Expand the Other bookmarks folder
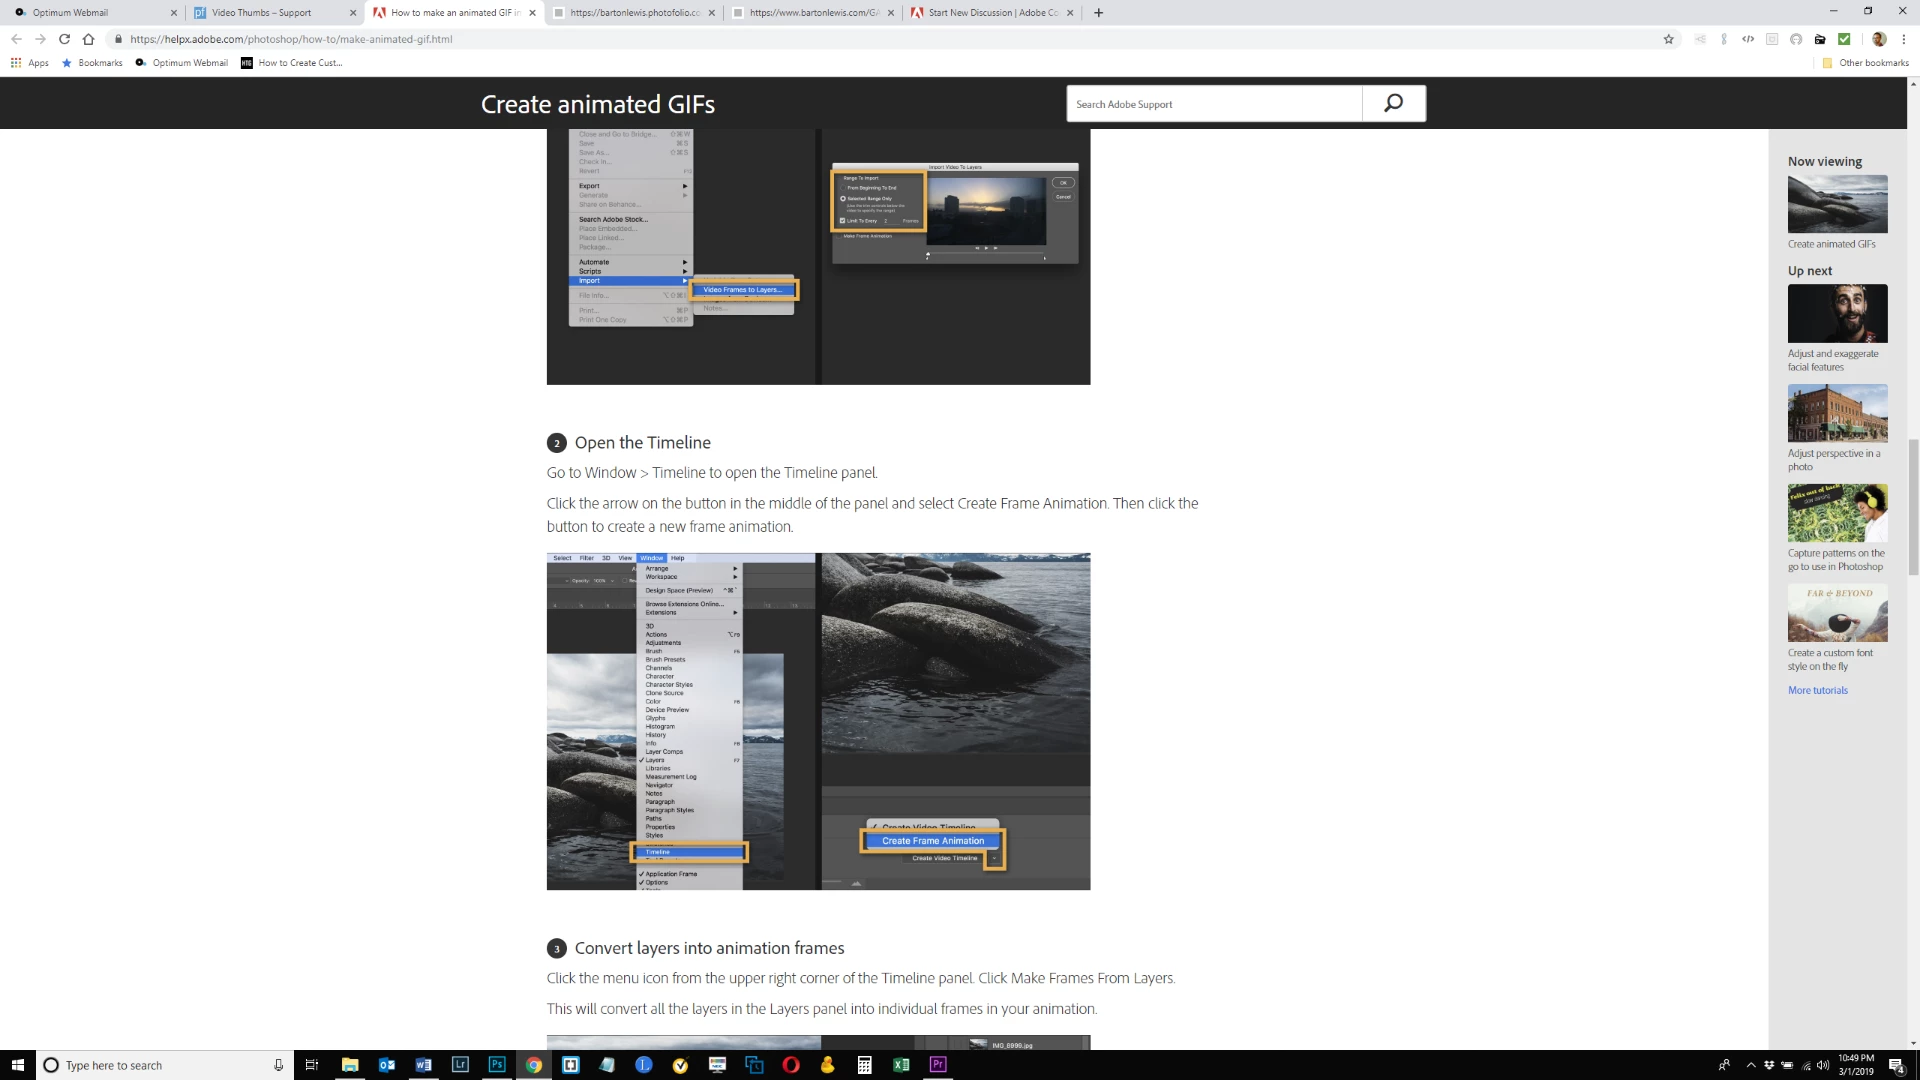Viewport: 1920px width, 1080px height. (1865, 63)
